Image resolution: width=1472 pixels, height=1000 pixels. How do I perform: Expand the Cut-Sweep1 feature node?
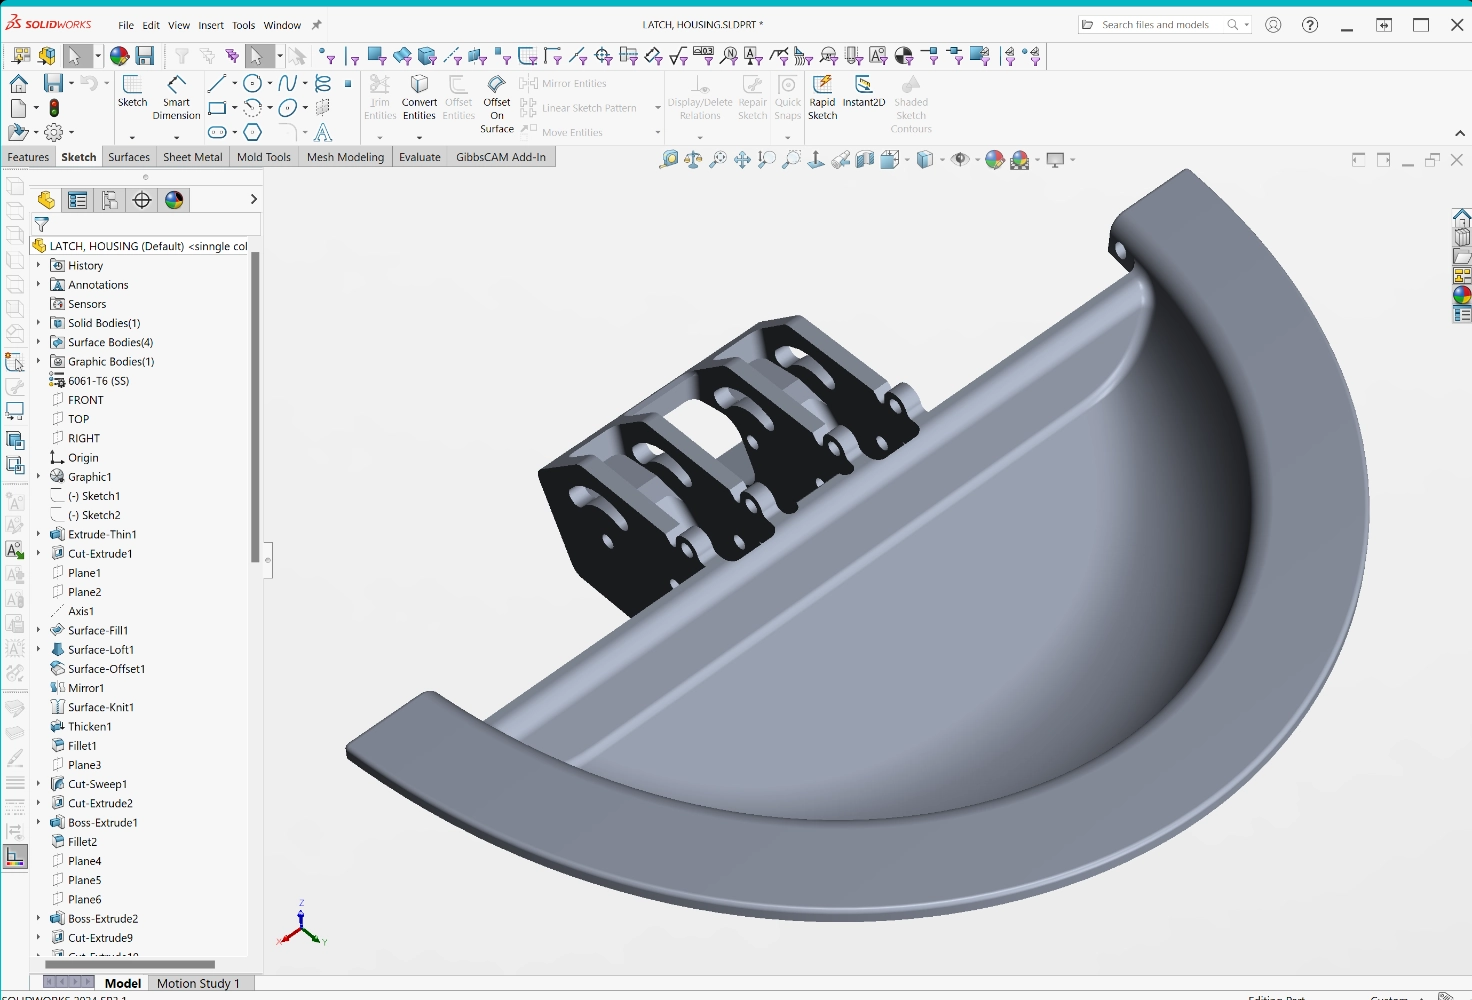point(39,784)
